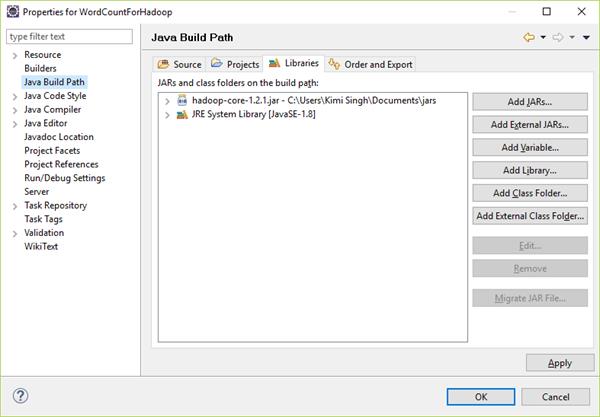Click the Source tab icon

[164, 64]
